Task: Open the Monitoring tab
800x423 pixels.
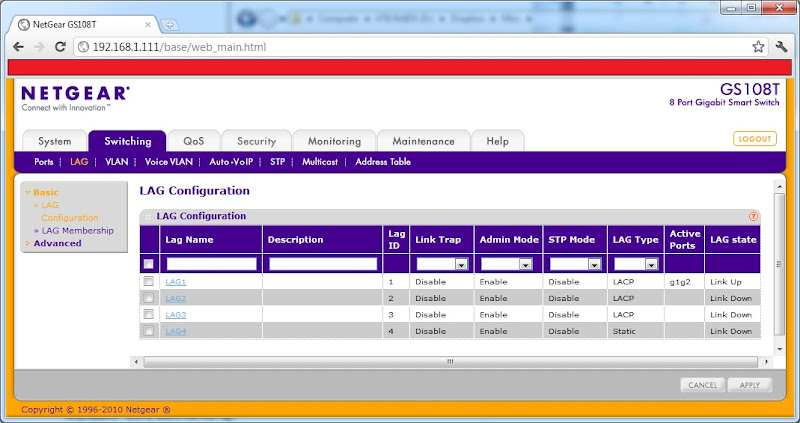Action: pos(334,141)
